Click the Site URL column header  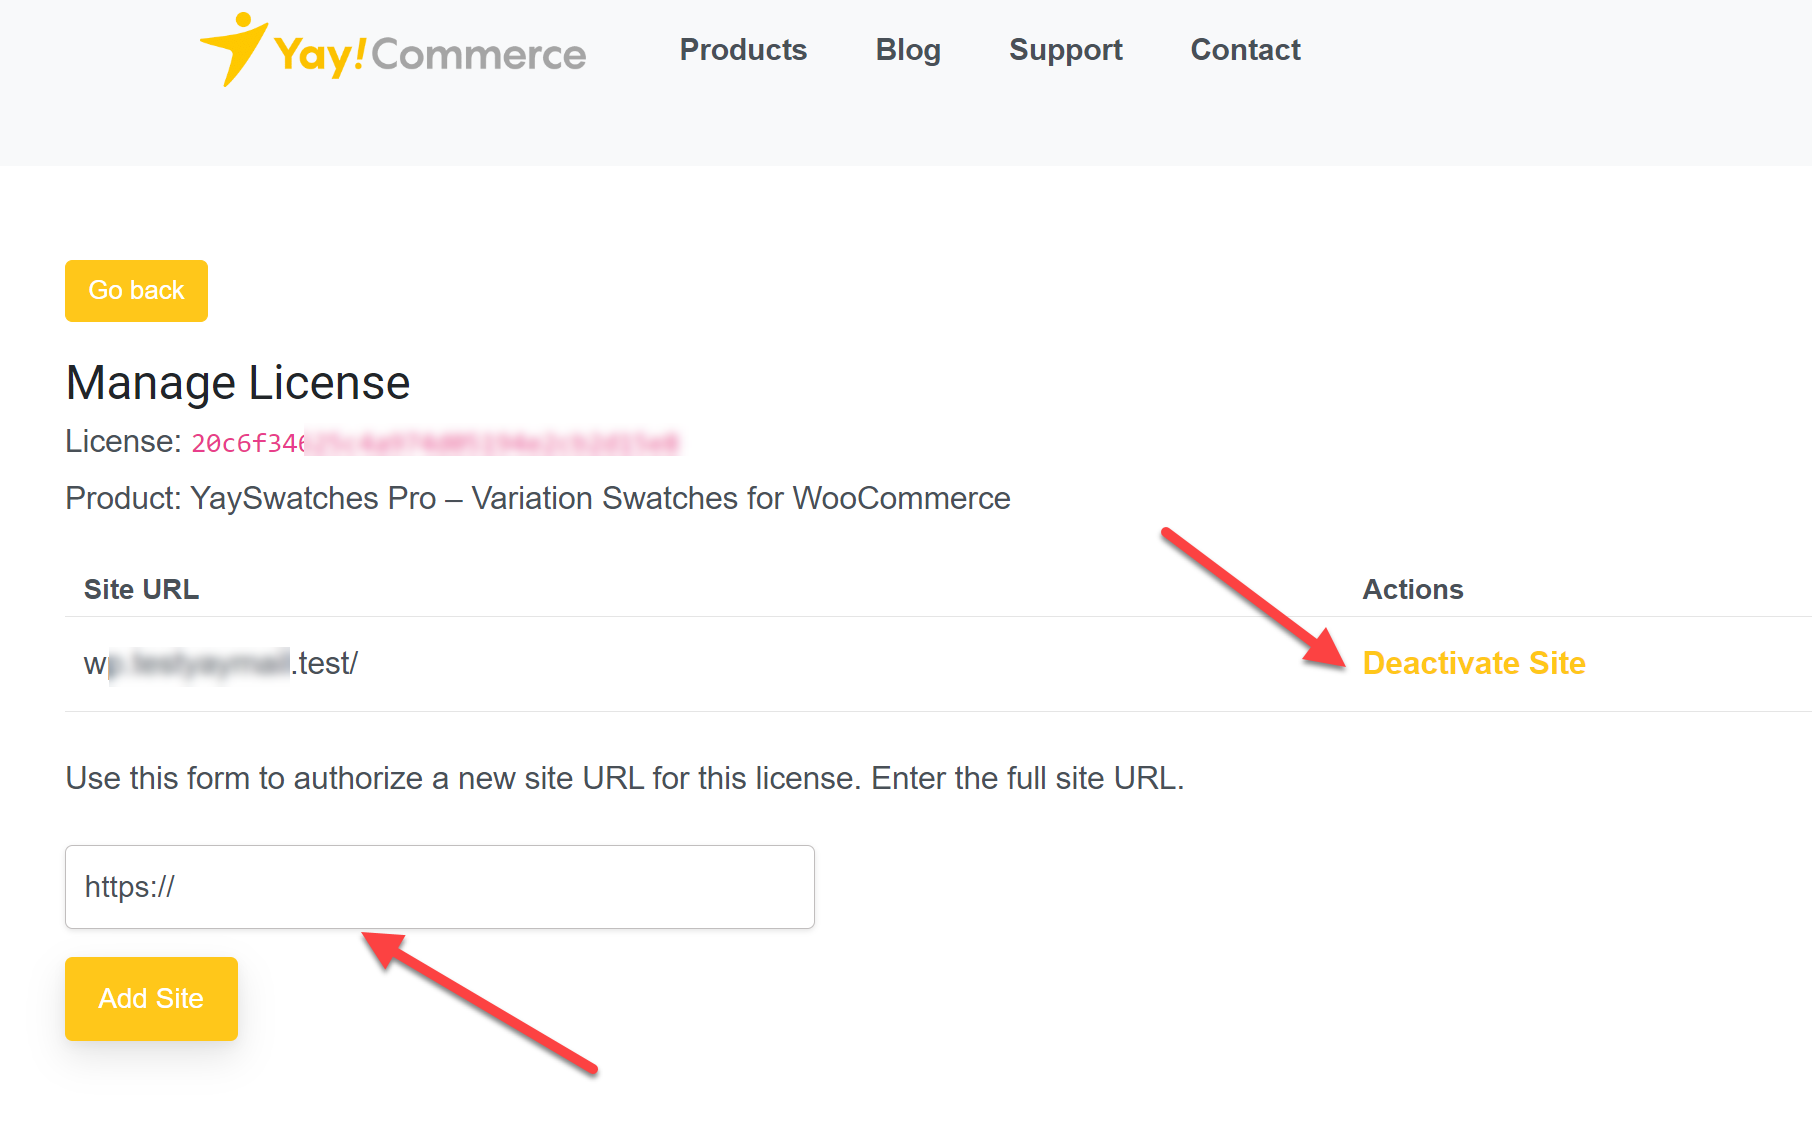pos(141,590)
